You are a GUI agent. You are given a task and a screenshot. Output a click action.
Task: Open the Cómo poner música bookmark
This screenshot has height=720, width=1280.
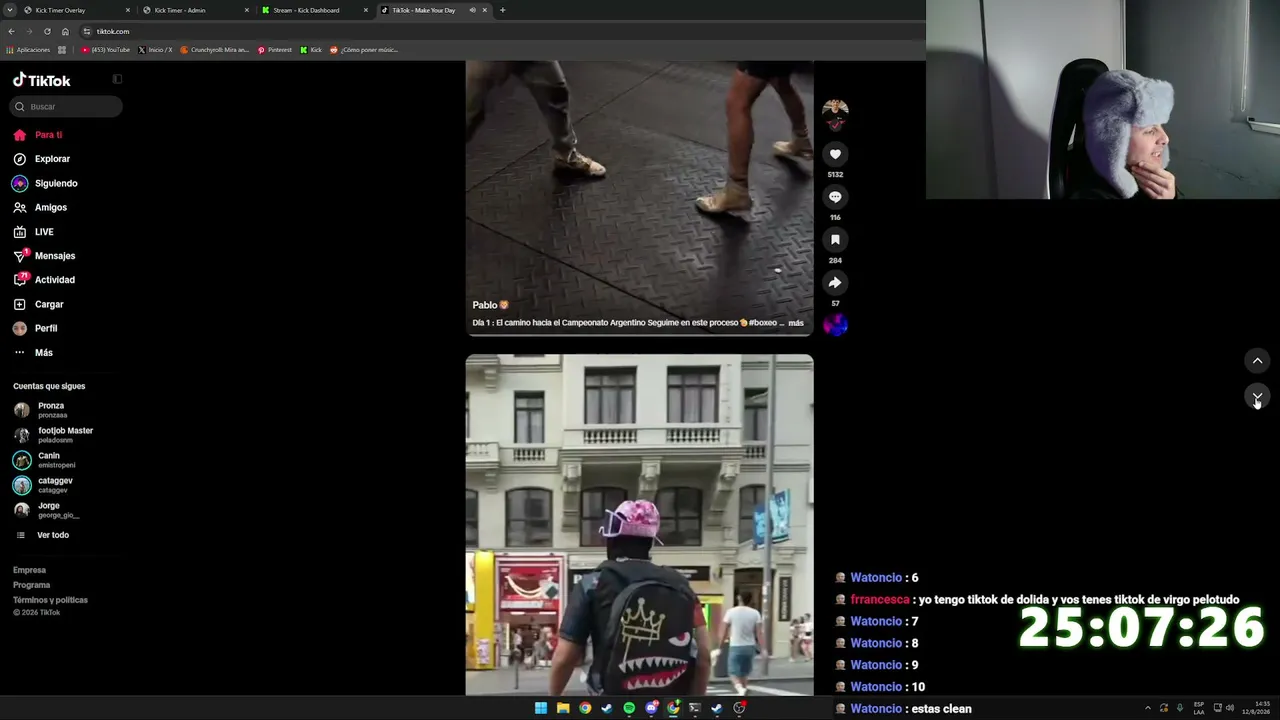[364, 50]
